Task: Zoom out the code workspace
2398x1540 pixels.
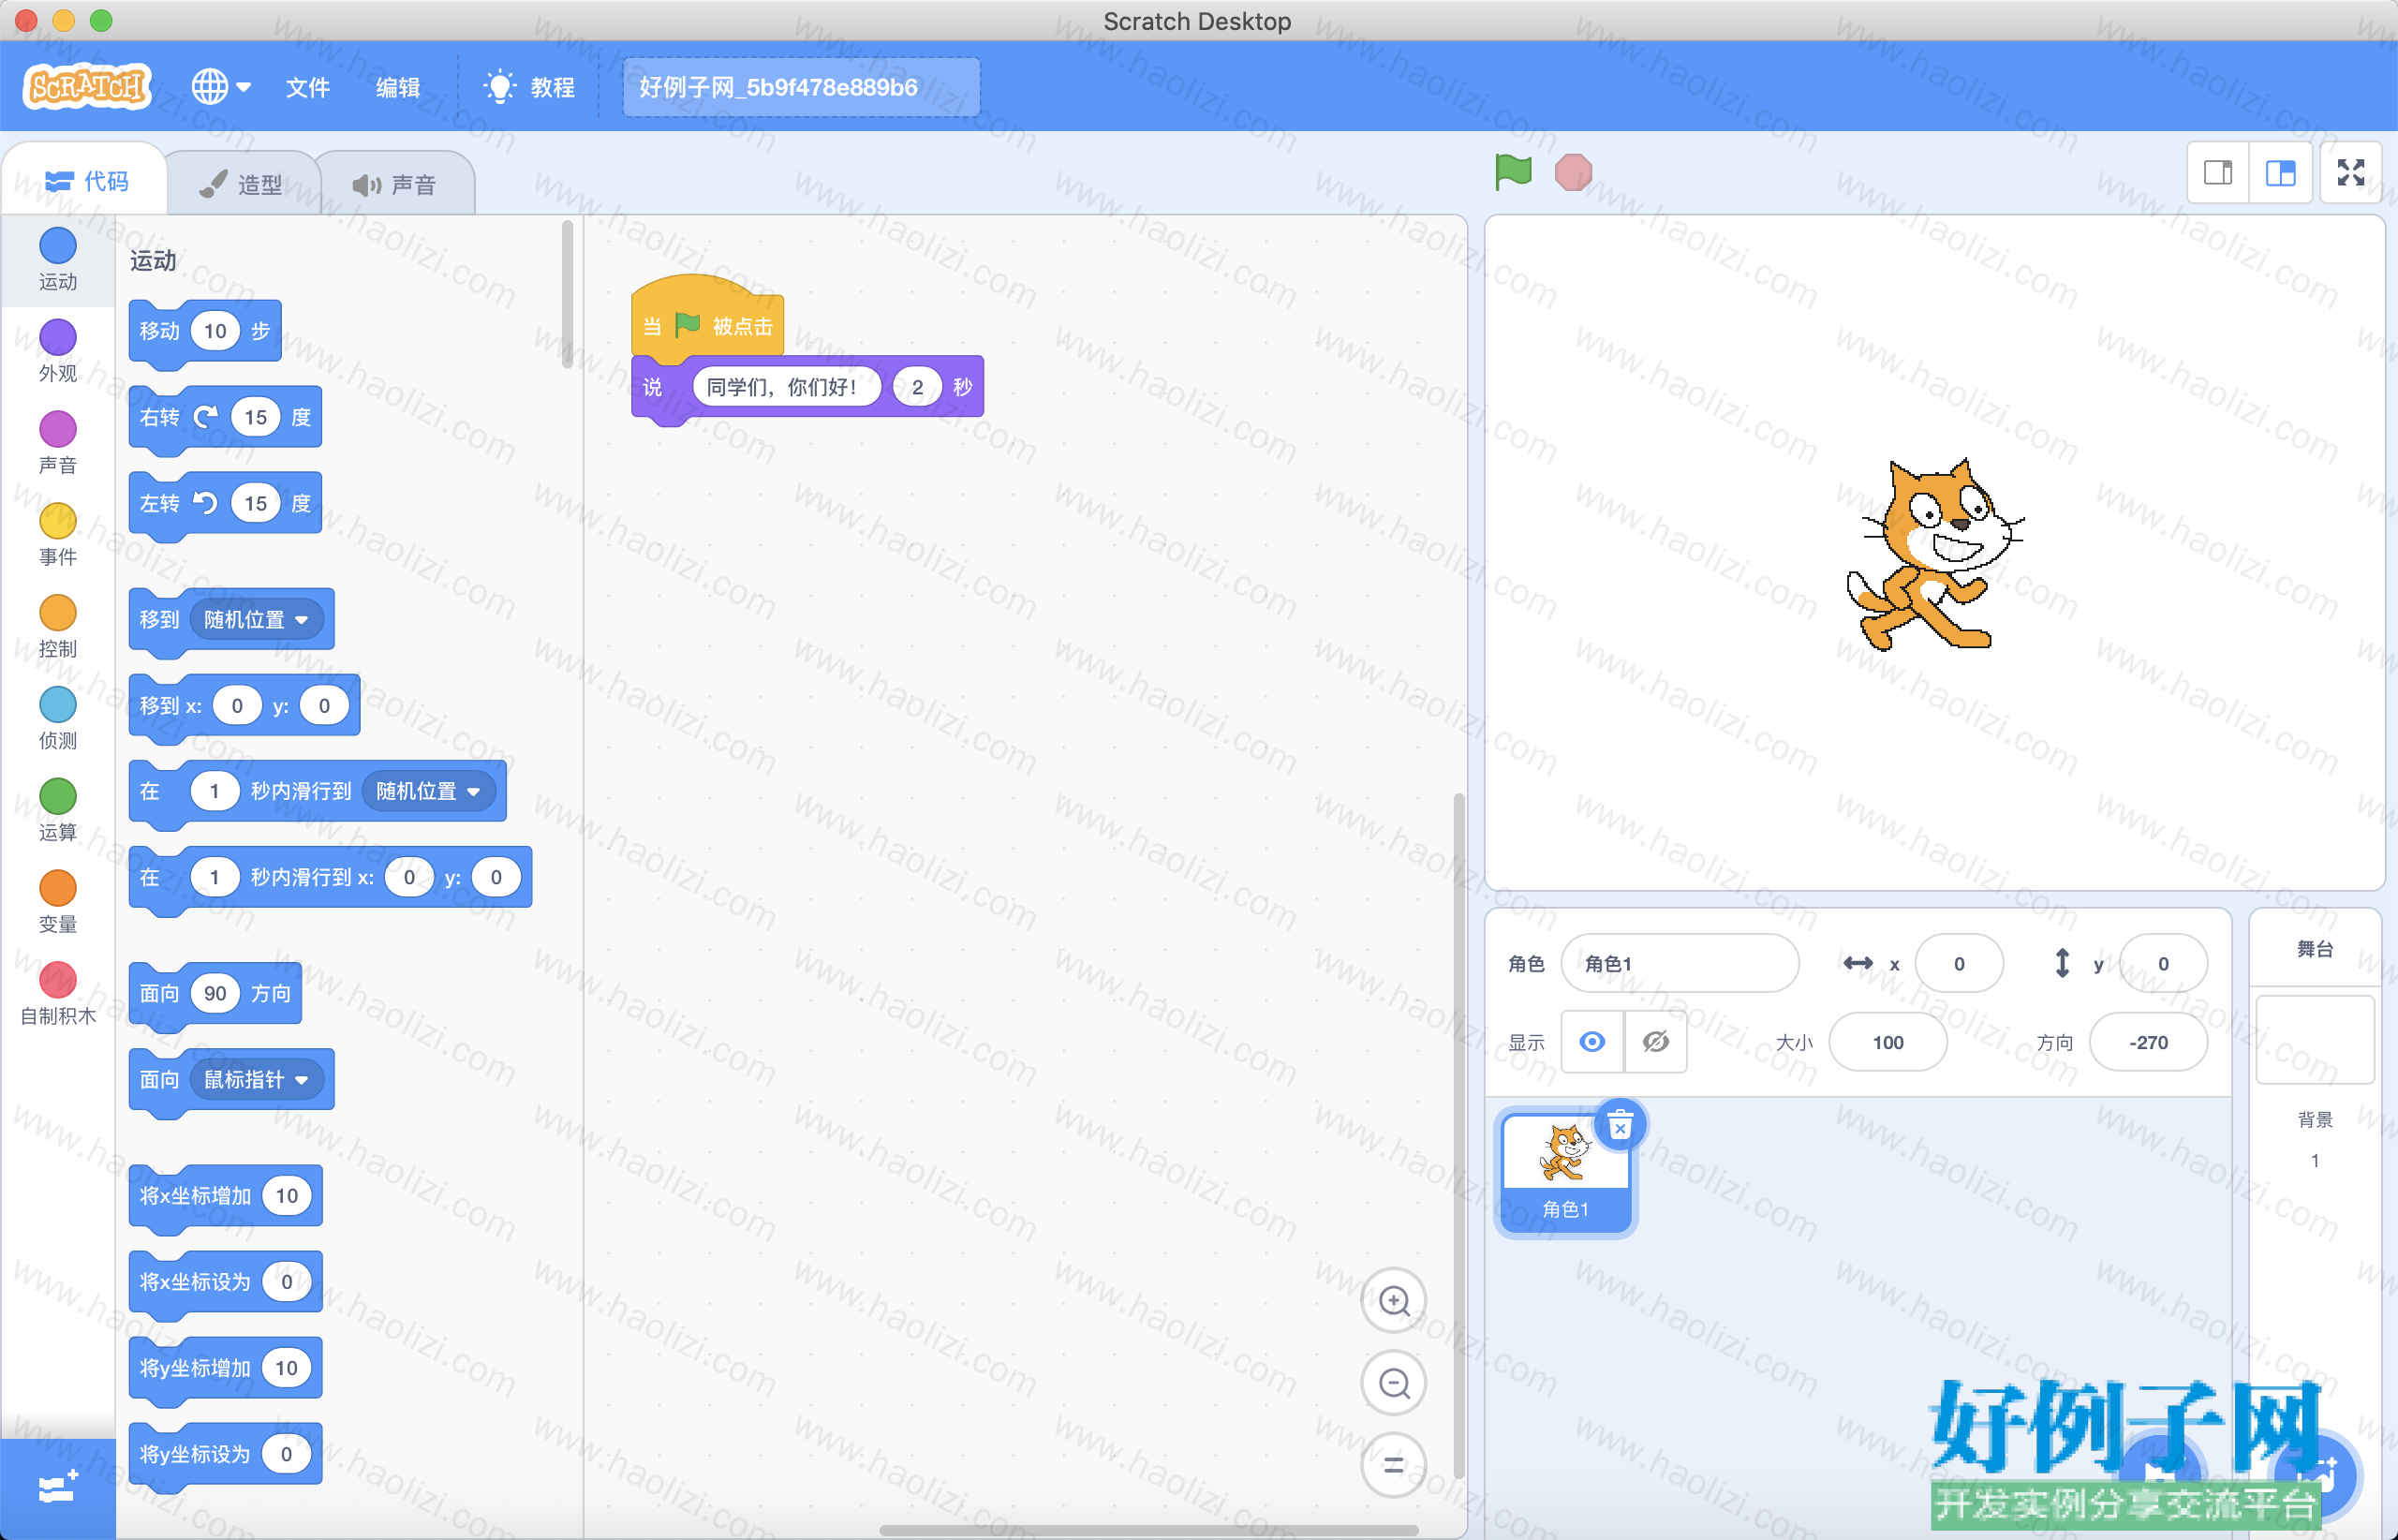Action: 1394,1383
